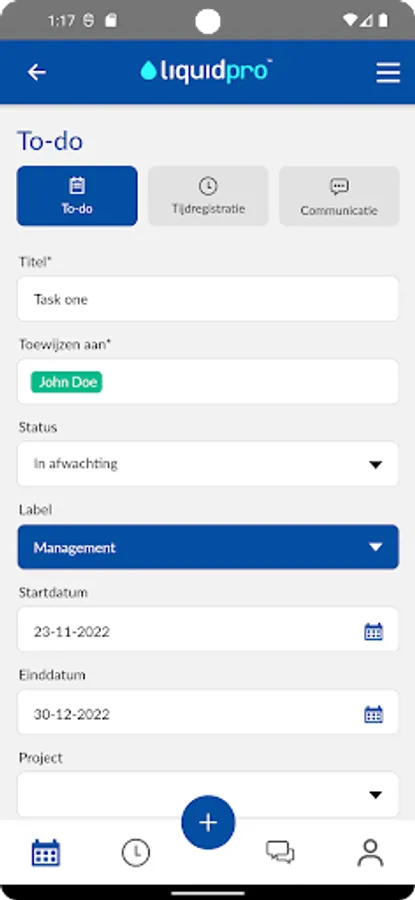Tap the back arrow in header
The height and width of the screenshot is (900, 415).
click(x=37, y=72)
